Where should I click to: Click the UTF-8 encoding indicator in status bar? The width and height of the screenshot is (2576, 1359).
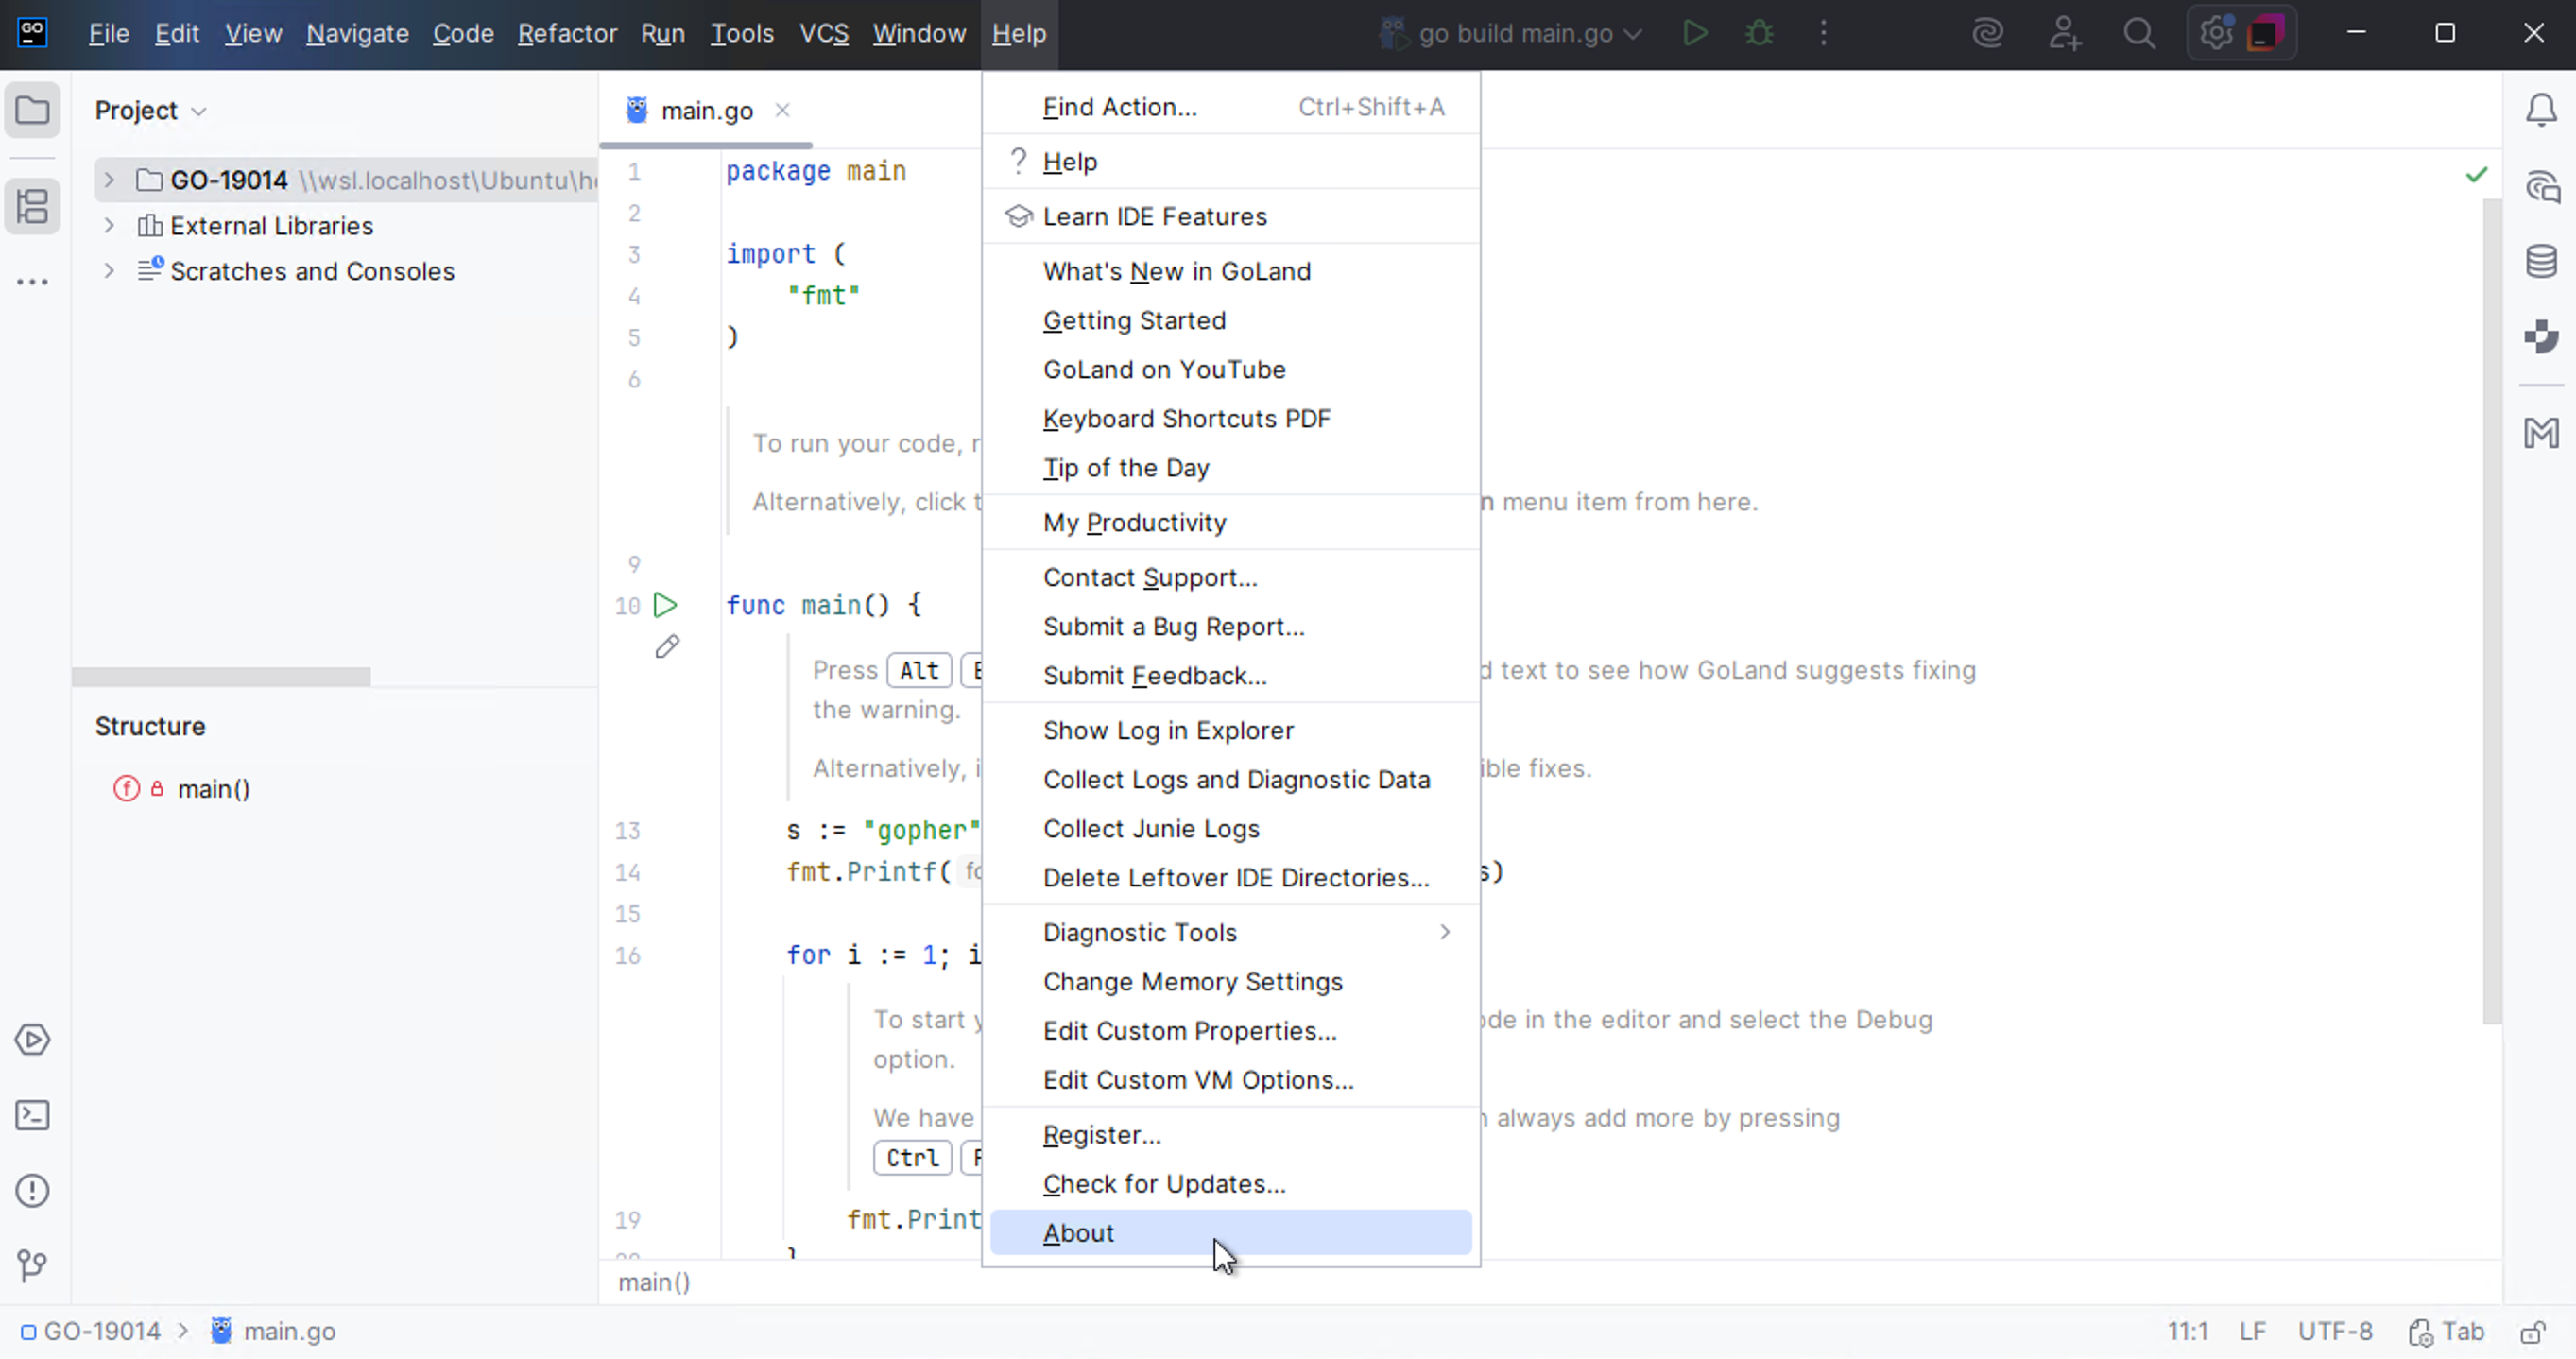[2334, 1331]
